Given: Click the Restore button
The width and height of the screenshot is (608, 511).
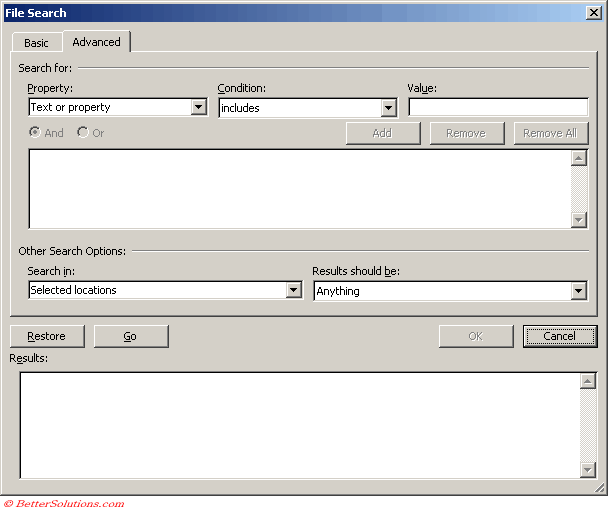Looking at the screenshot, I should 47,336.
